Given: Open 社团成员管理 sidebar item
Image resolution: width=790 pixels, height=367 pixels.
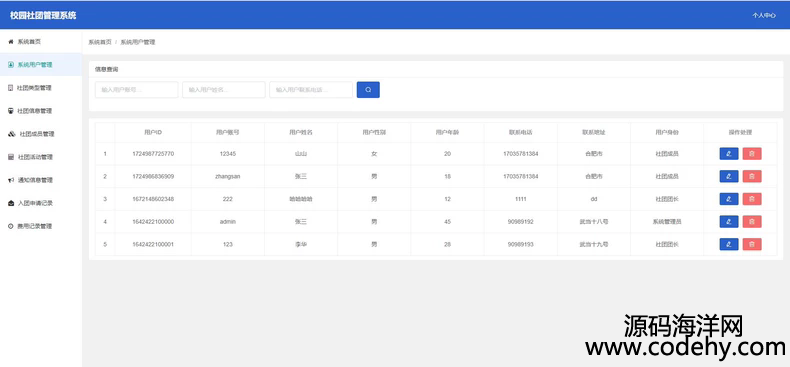Looking at the screenshot, I should (41, 134).
